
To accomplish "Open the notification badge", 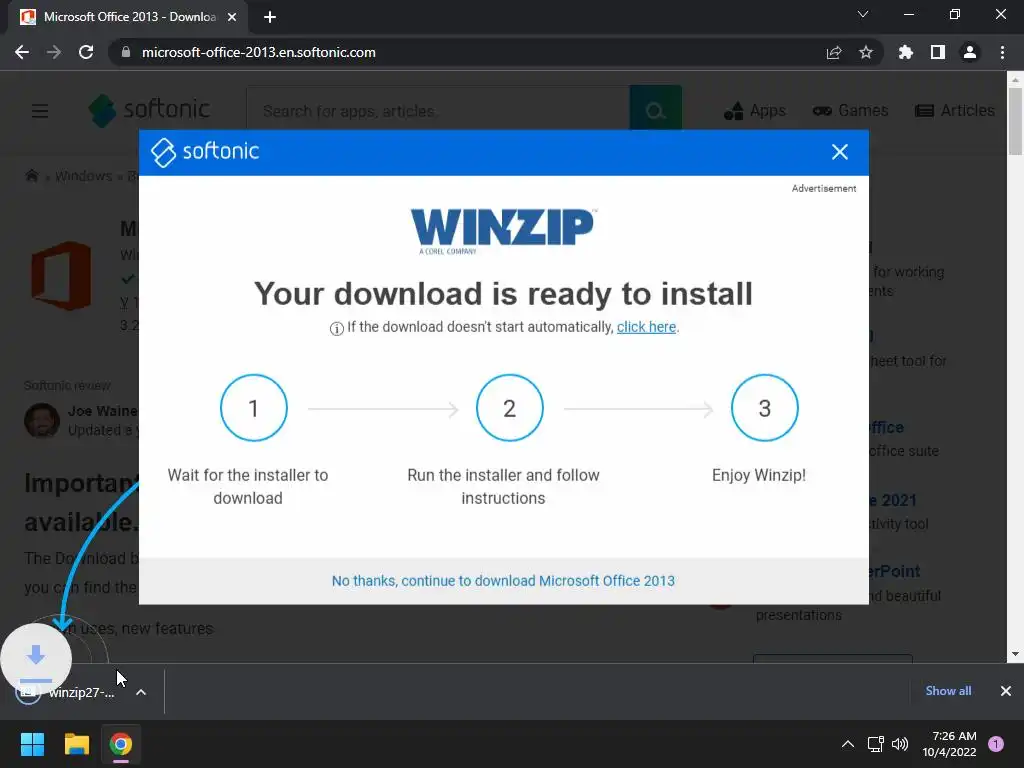I will (x=996, y=744).
